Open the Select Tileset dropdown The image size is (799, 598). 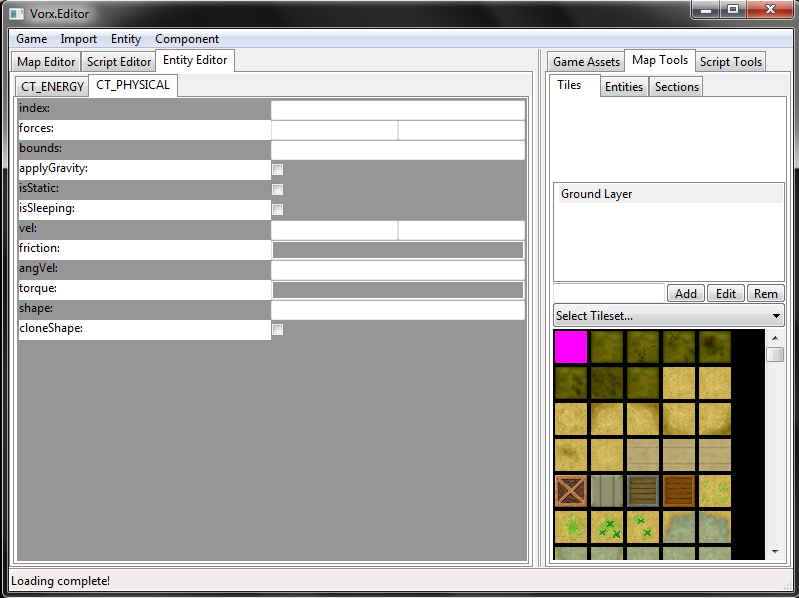pyautogui.click(x=668, y=316)
